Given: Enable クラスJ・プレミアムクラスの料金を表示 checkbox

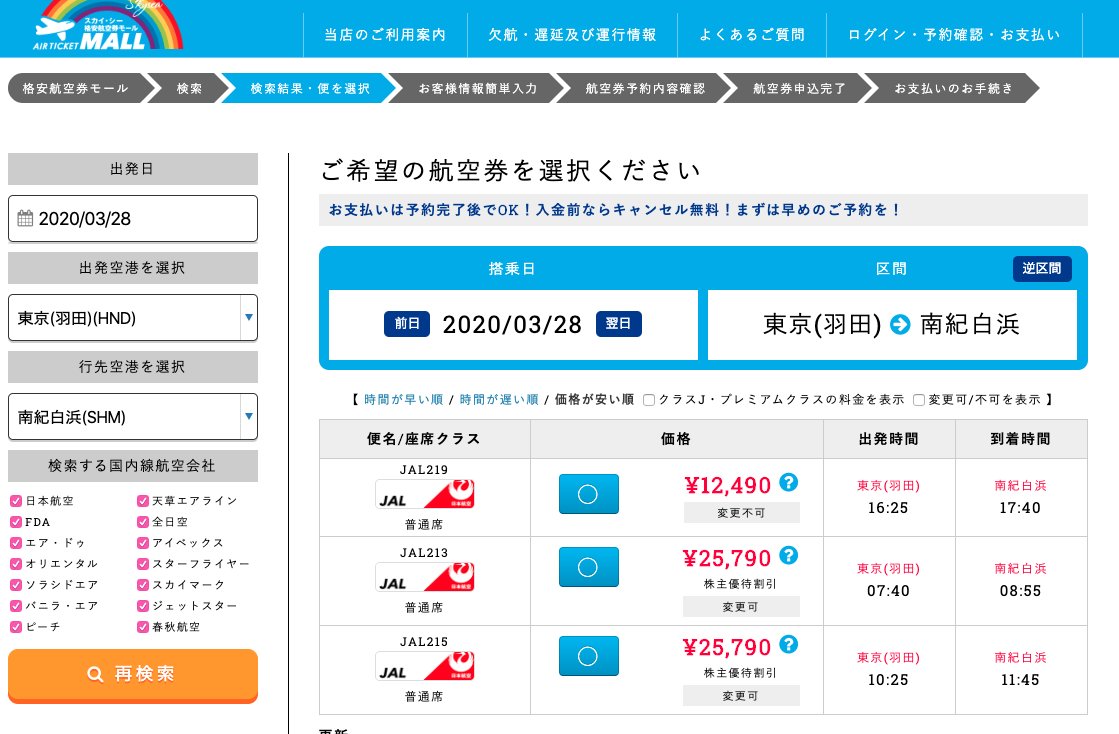Looking at the screenshot, I should [x=649, y=400].
